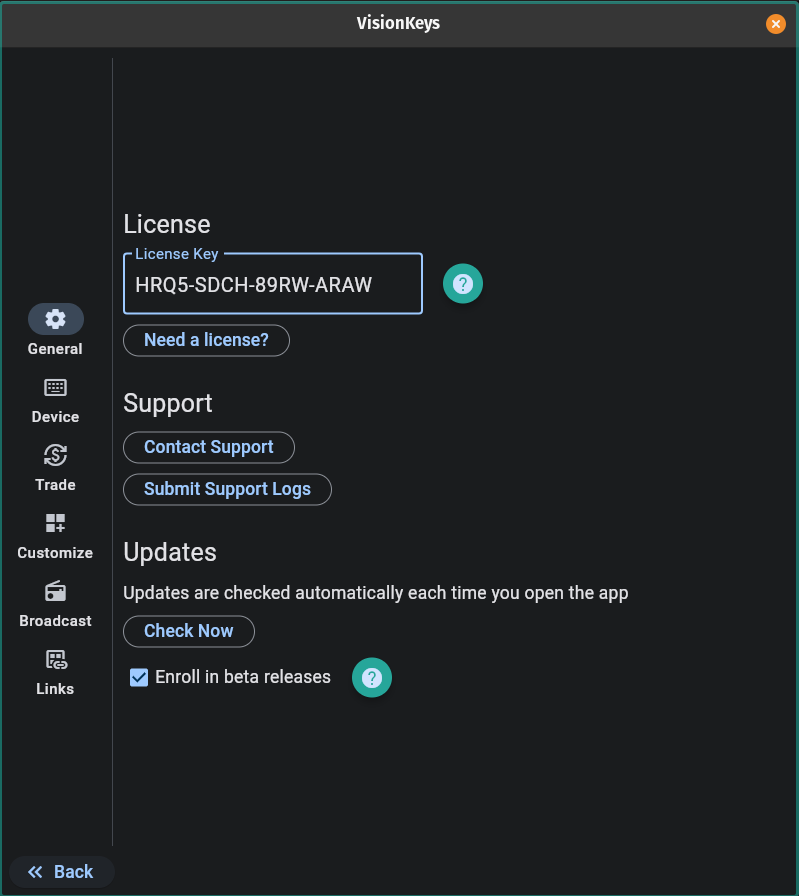Screen dimensions: 799x896
Task: Open the Trade dollar-sync icon
Action: pyautogui.click(x=55, y=455)
